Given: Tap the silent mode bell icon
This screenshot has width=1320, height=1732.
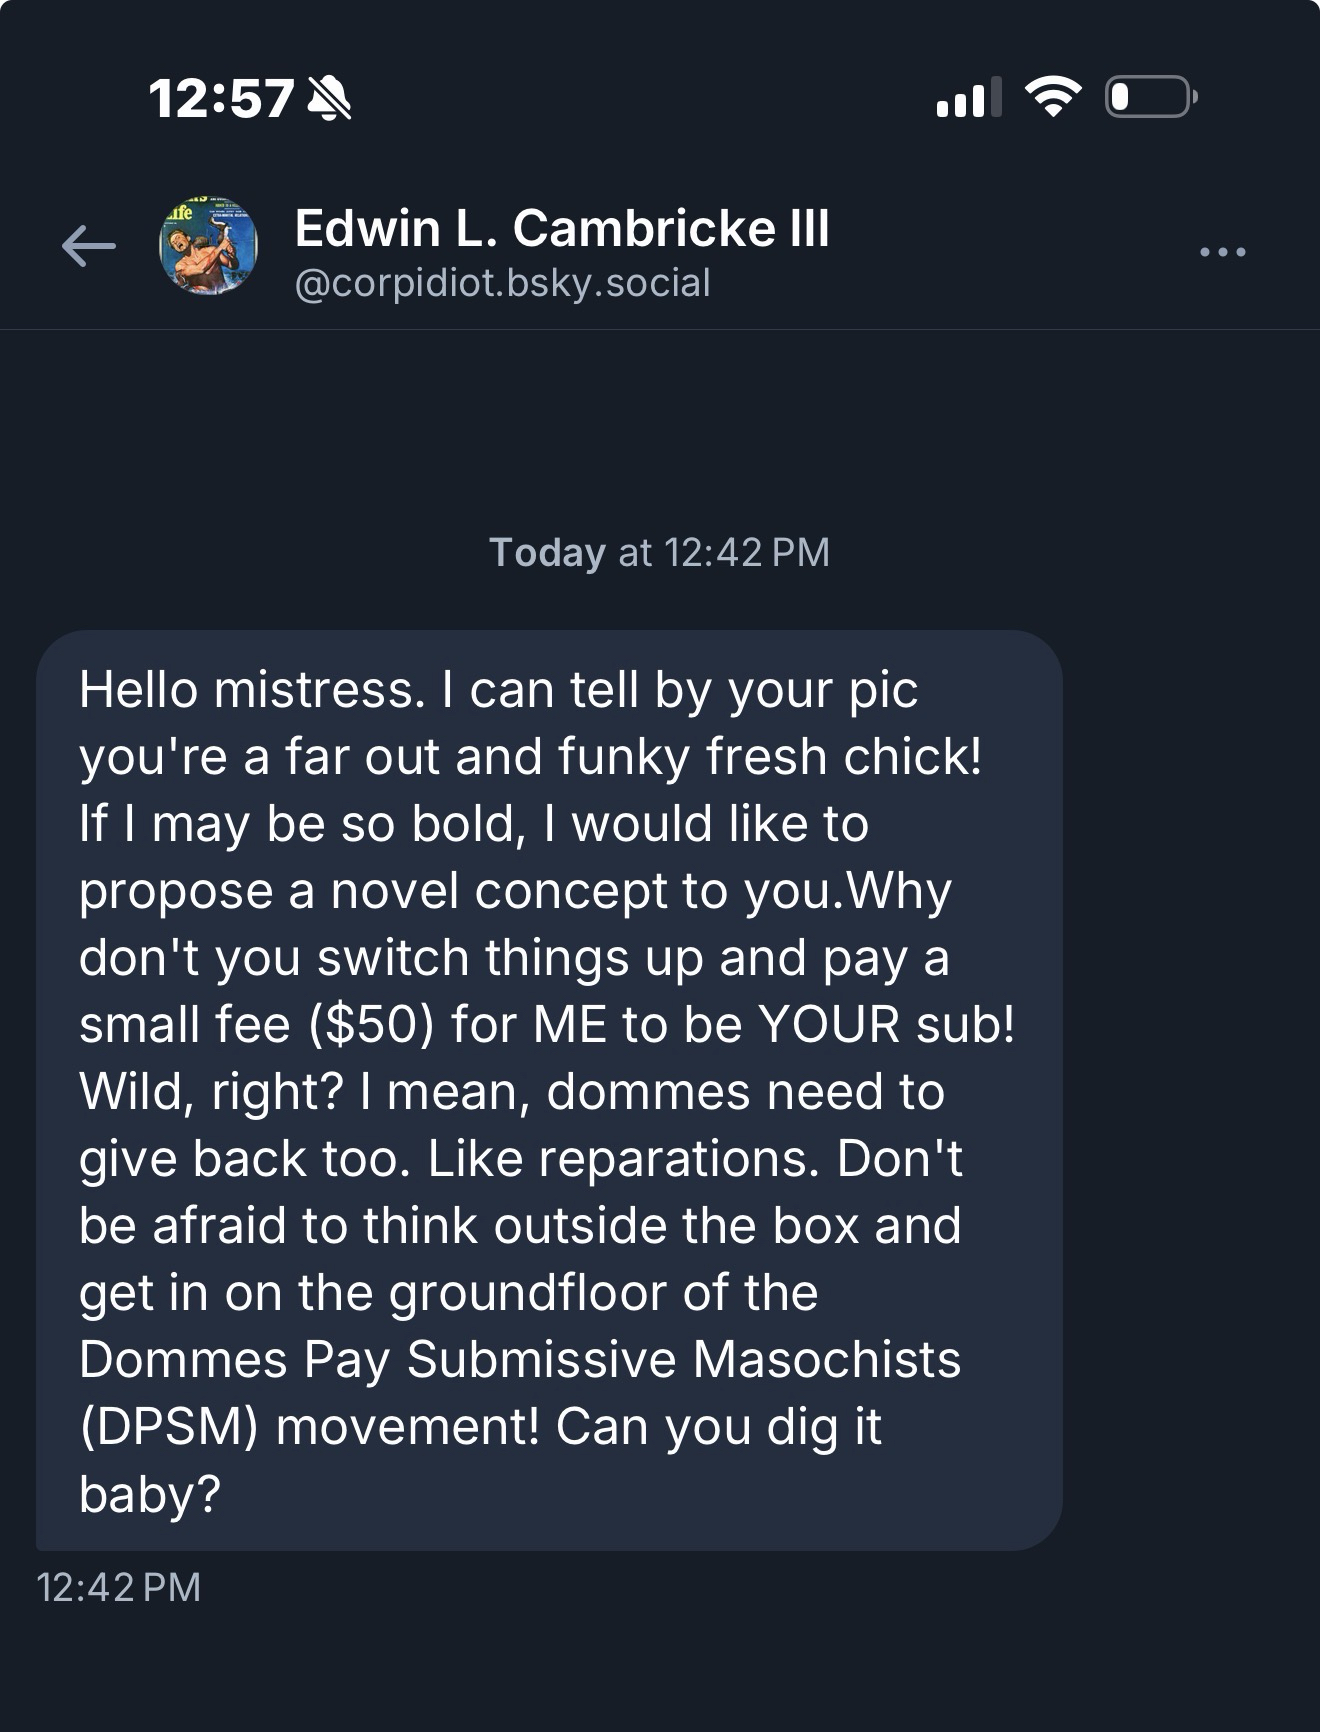Looking at the screenshot, I should [x=329, y=99].
